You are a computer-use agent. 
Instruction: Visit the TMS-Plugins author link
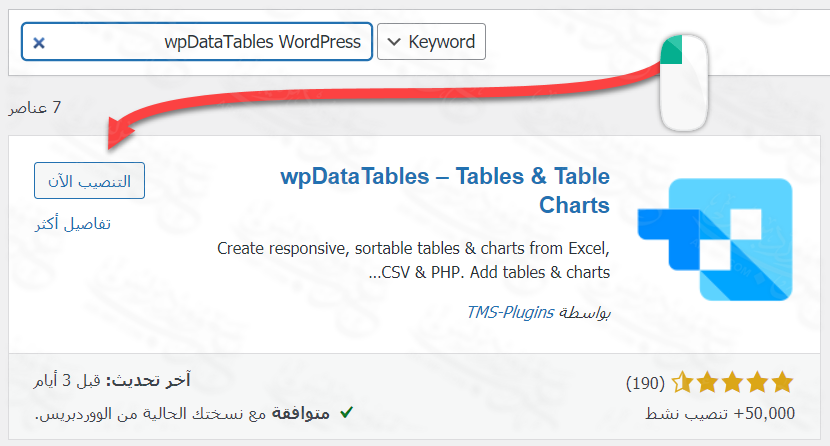pyautogui.click(x=510, y=312)
